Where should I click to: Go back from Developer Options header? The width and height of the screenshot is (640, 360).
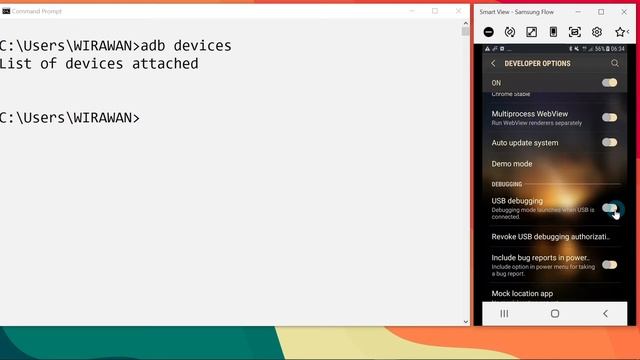click(x=493, y=63)
